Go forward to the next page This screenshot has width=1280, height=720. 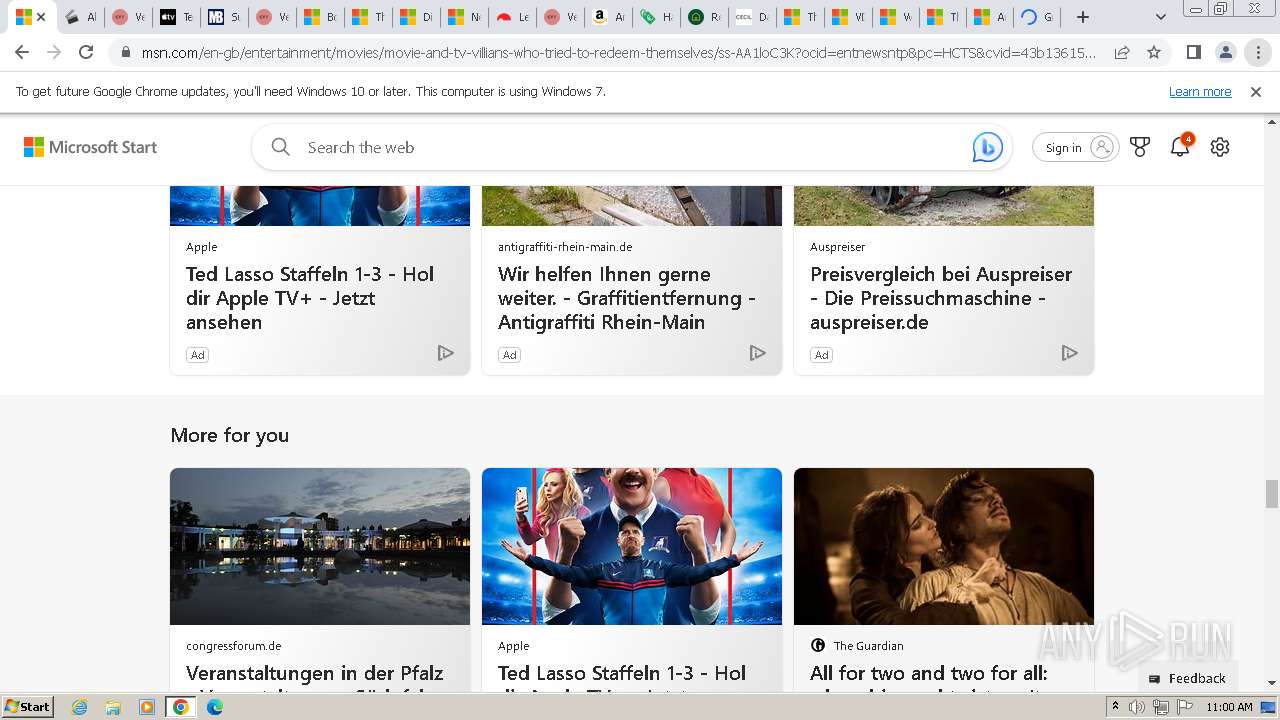54,52
